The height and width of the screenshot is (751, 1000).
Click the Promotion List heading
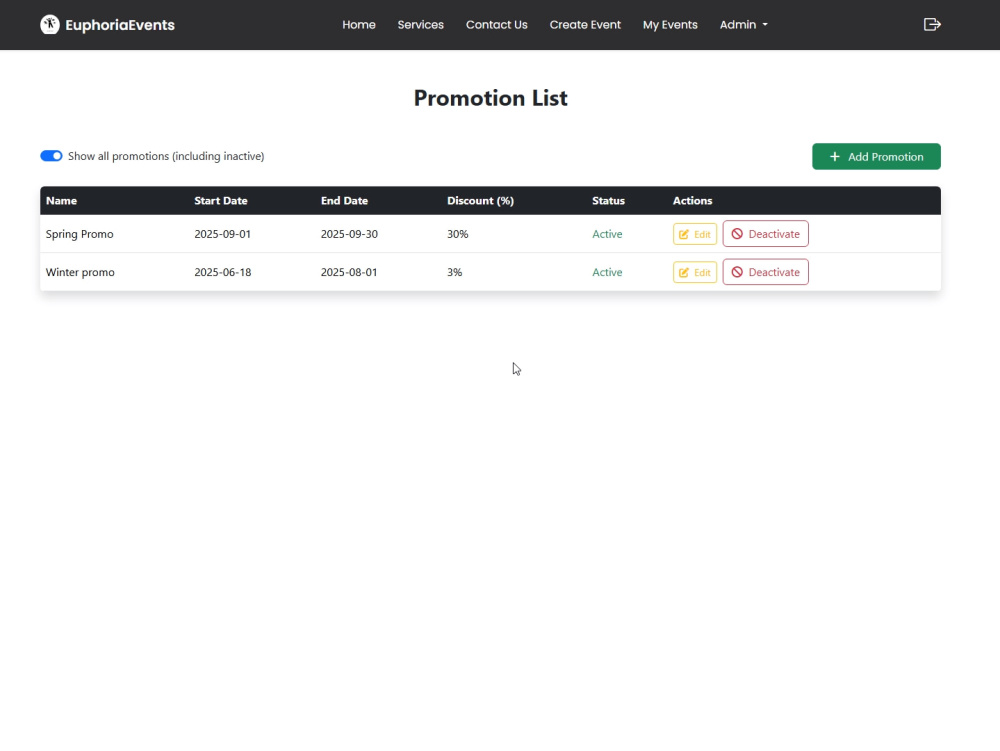coord(490,98)
